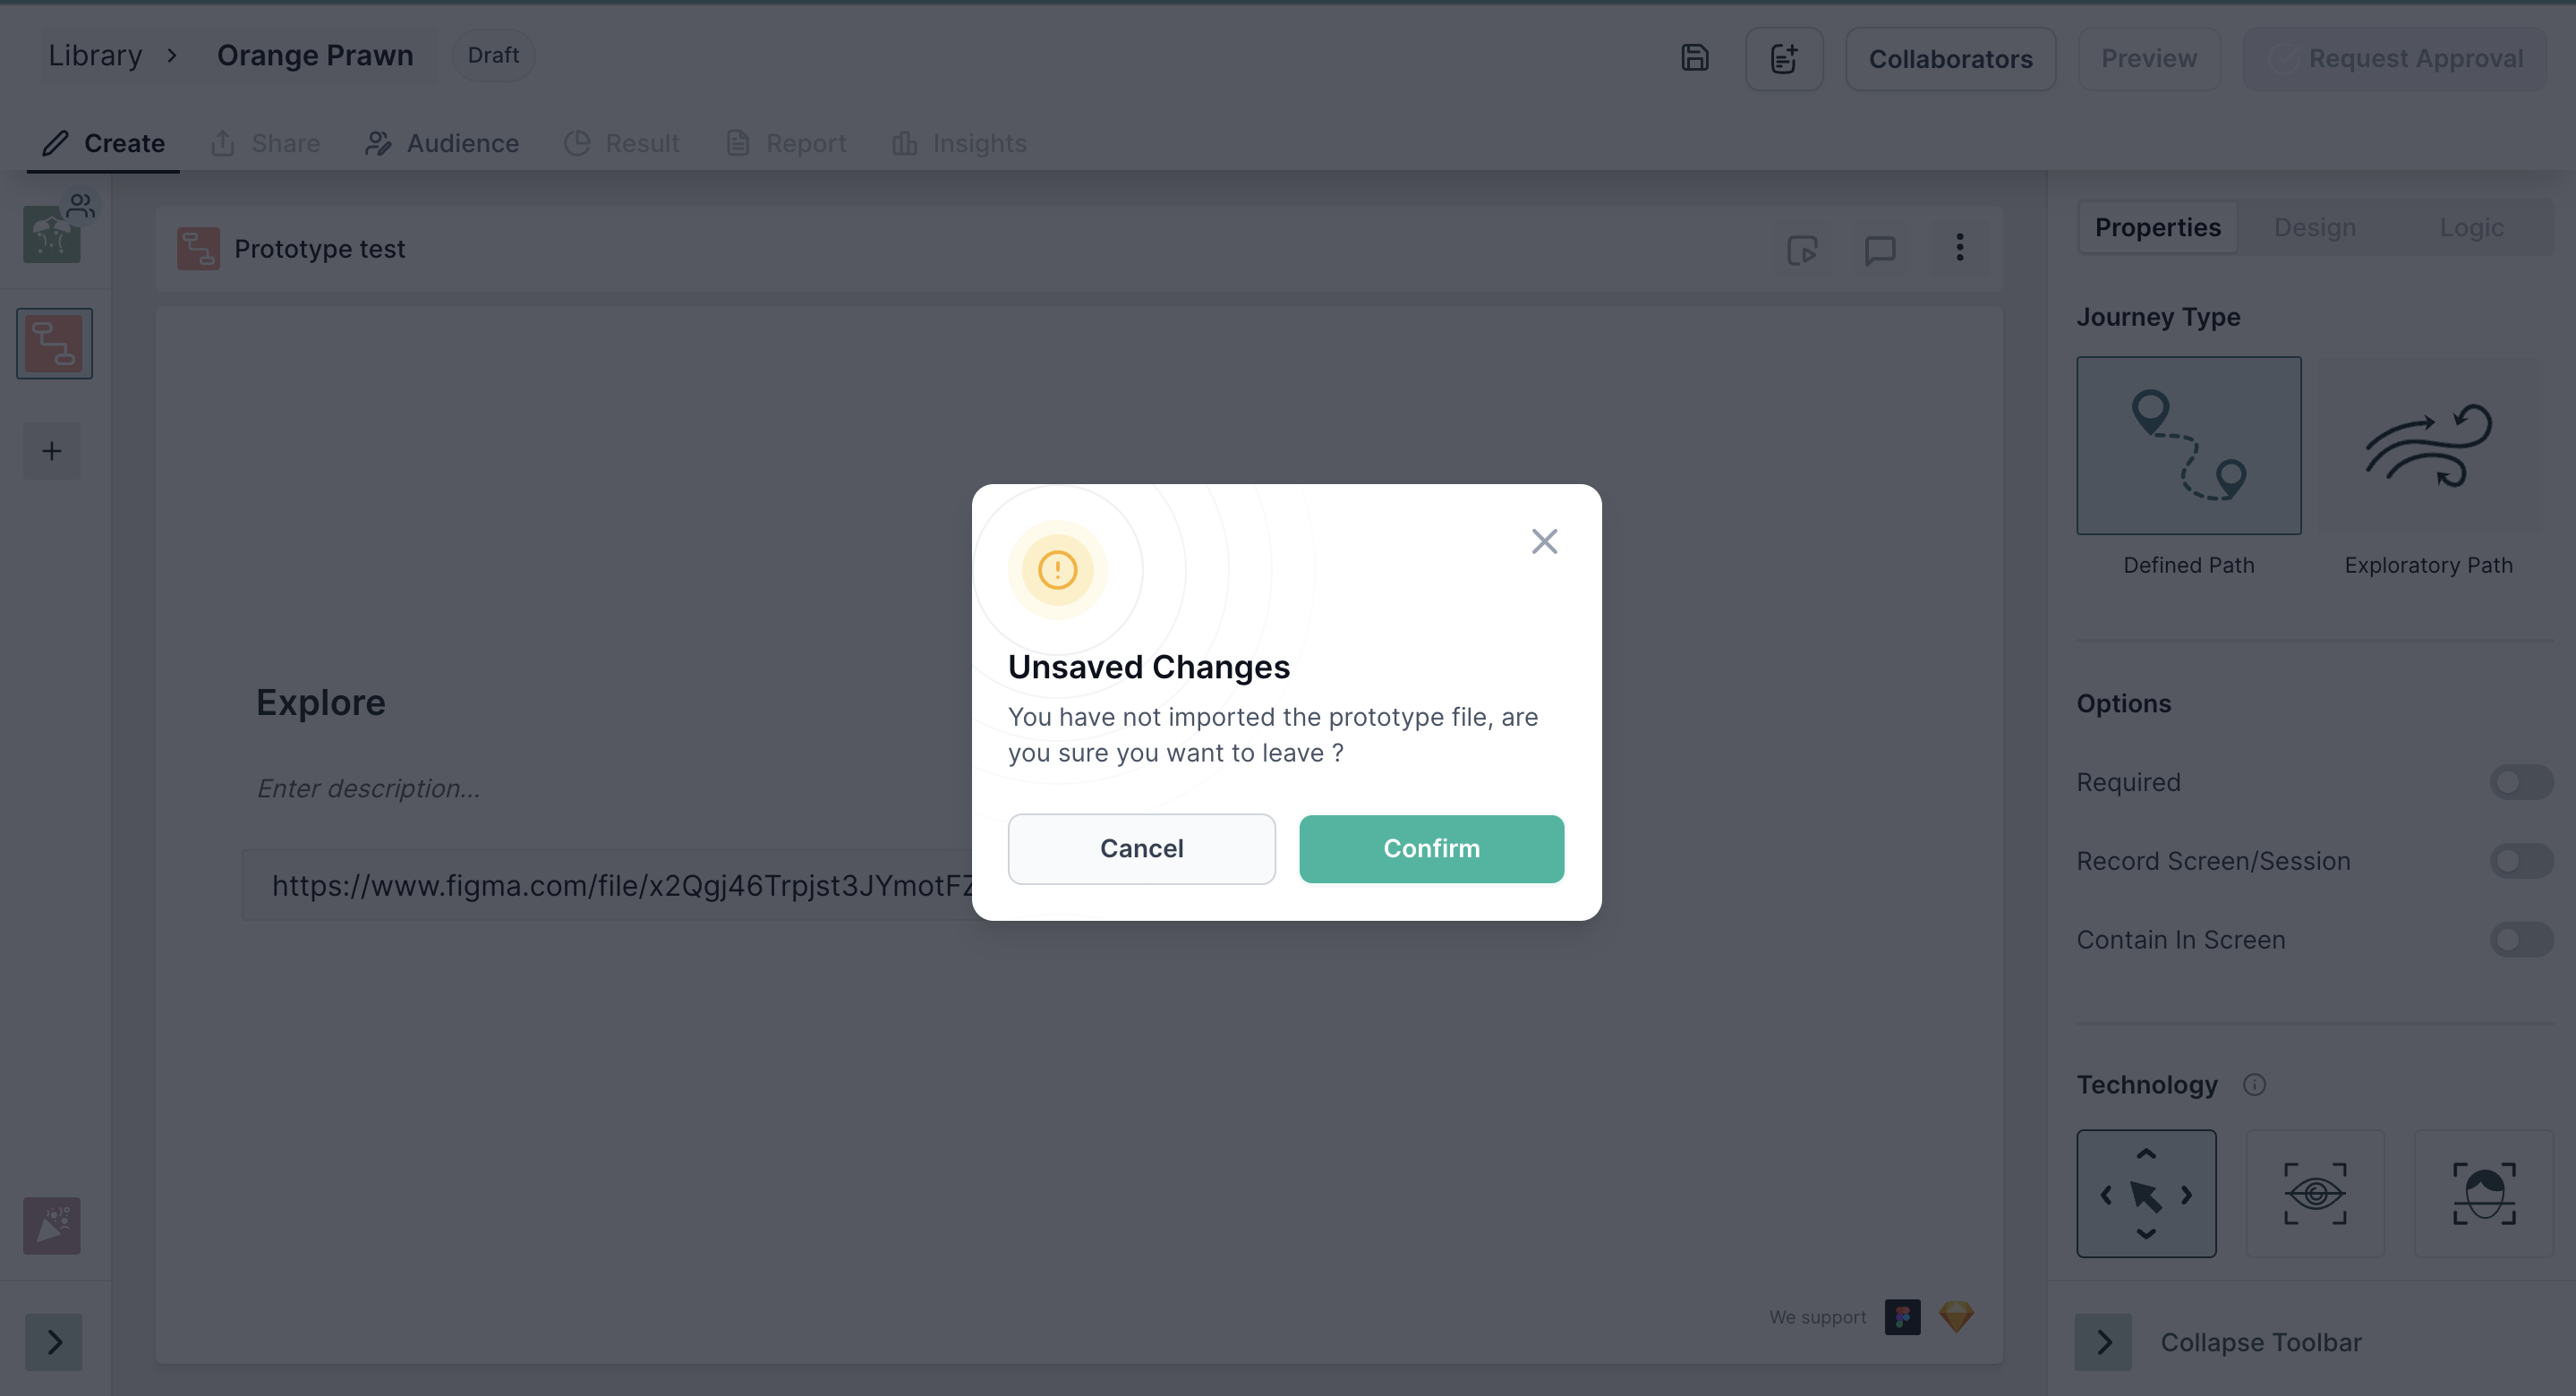Click the Figma supported logo

pyautogui.click(x=1902, y=1316)
